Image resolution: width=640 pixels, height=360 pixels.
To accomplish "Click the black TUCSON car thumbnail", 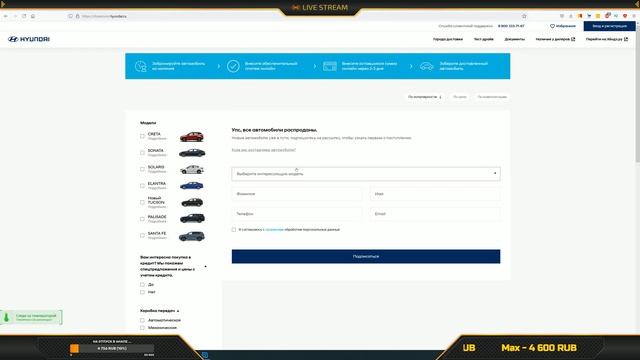I will click(192, 202).
